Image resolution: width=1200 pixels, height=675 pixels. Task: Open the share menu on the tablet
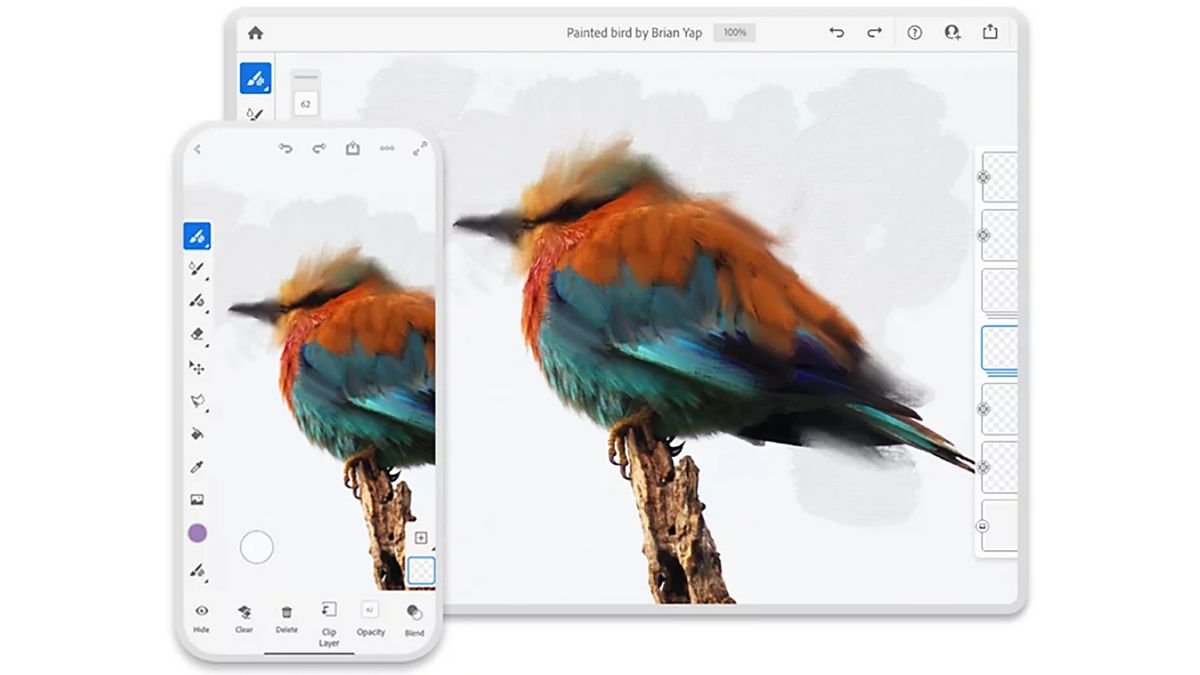coord(990,32)
